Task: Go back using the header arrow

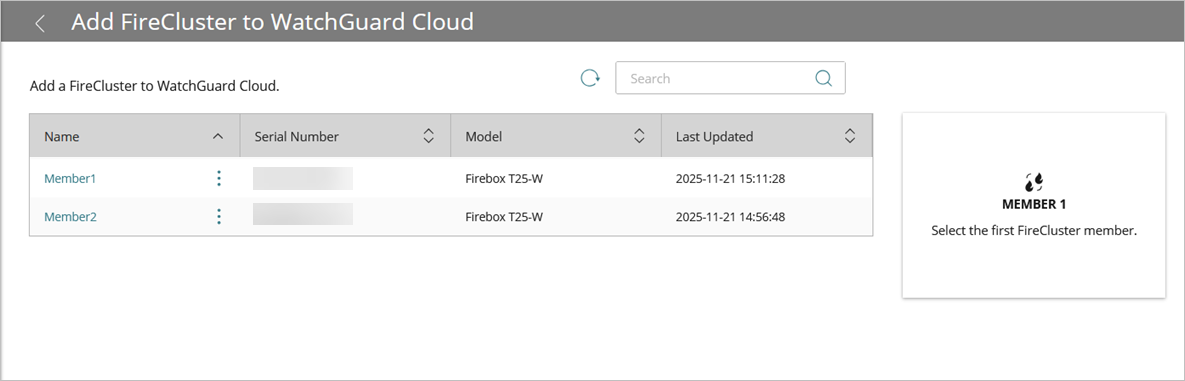Action: 40,23
